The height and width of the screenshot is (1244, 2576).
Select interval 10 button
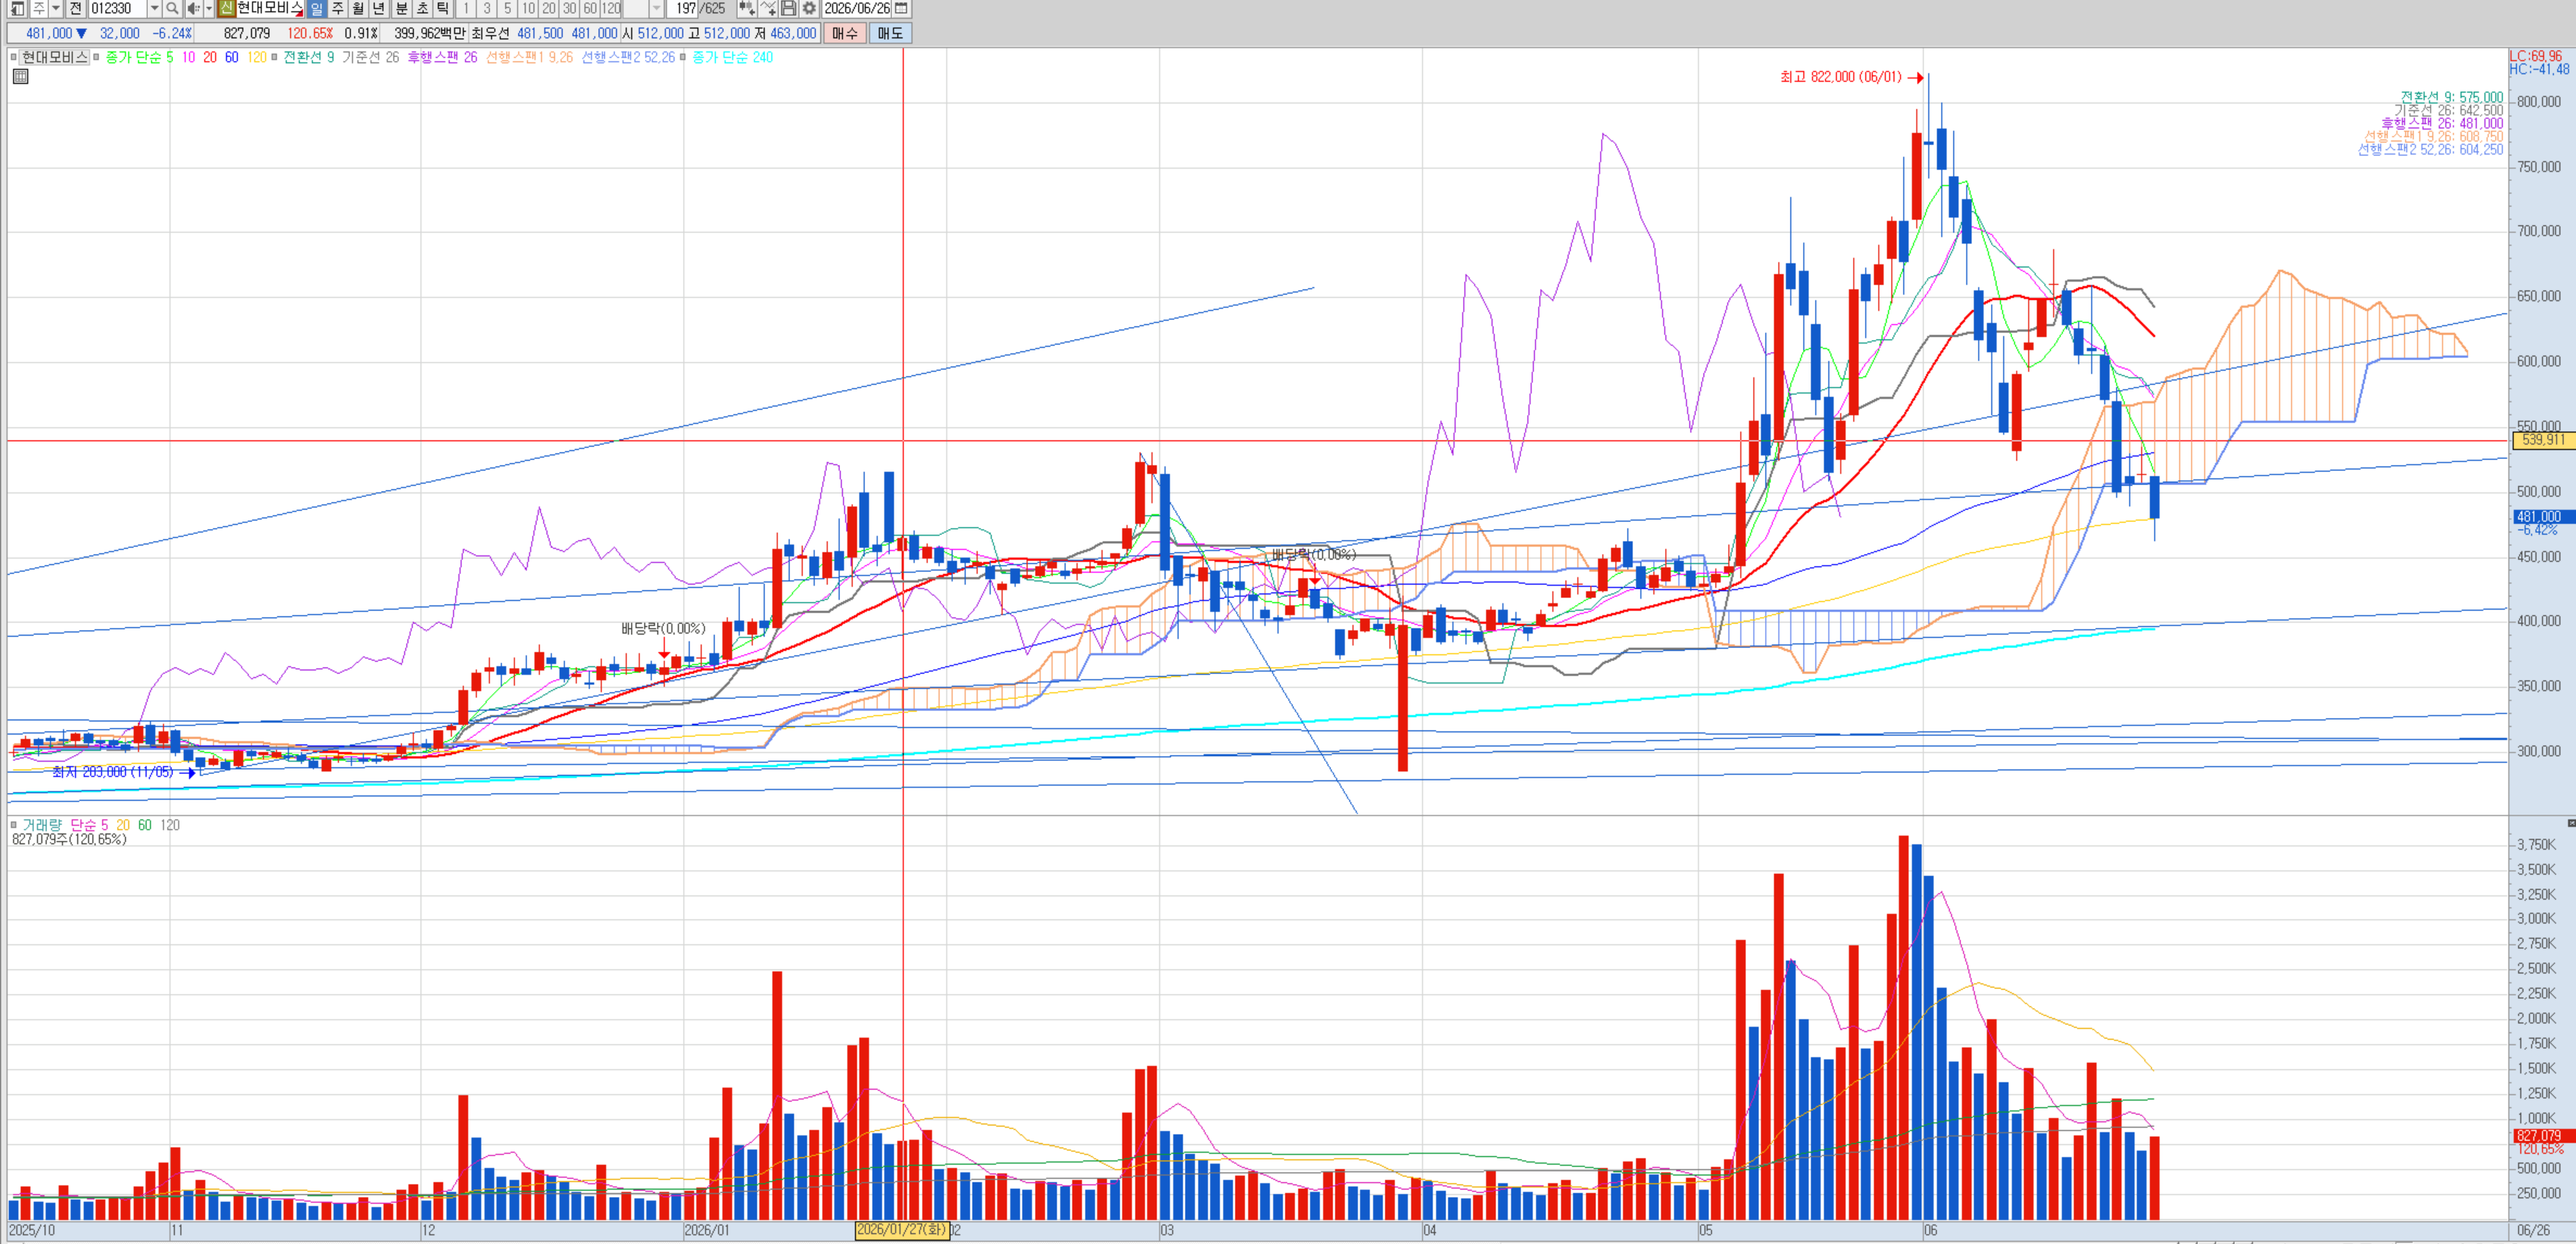point(529,8)
